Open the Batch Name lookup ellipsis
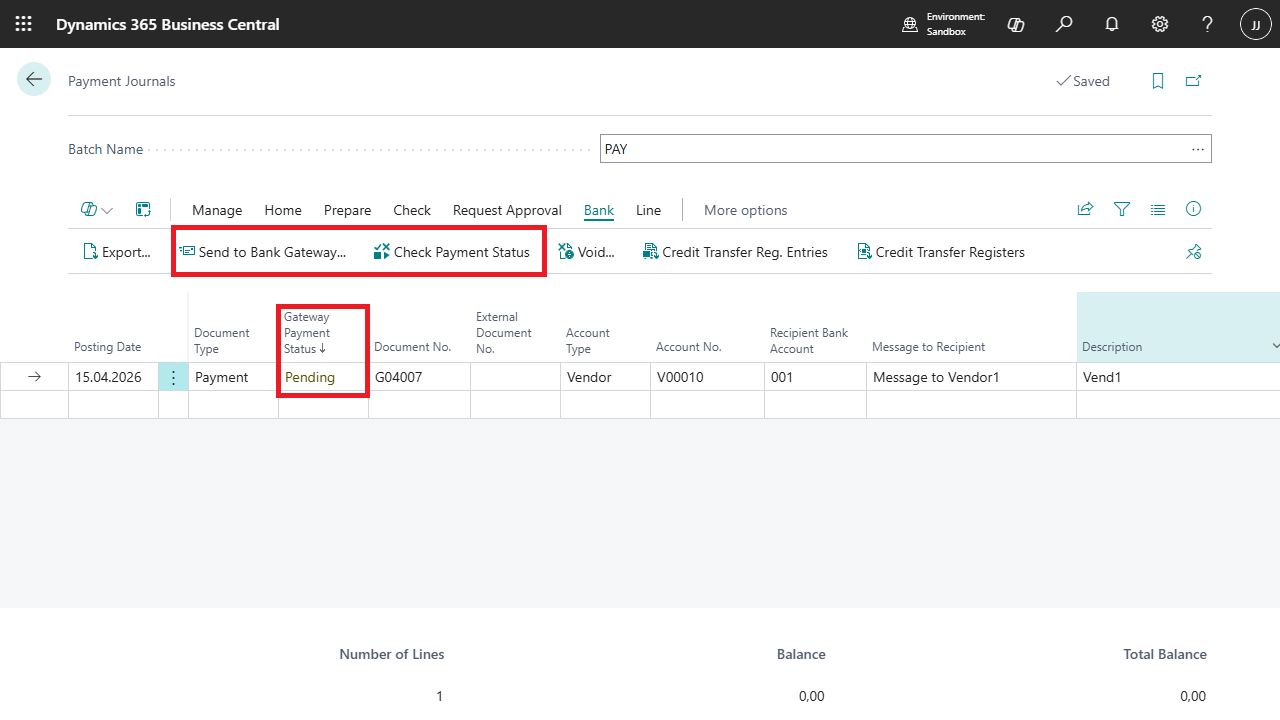Image resolution: width=1280 pixels, height=720 pixels. pyautogui.click(x=1197, y=148)
